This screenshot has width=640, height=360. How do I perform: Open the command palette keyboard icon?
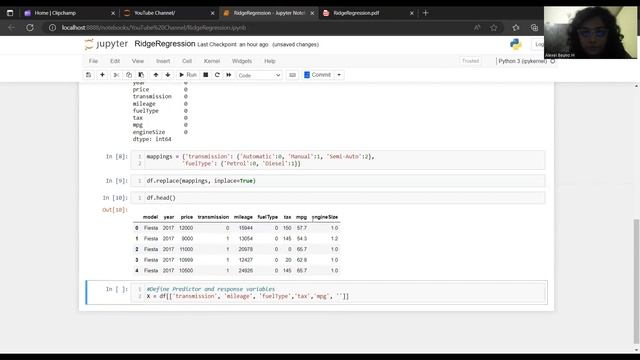pyautogui.click(x=292, y=75)
